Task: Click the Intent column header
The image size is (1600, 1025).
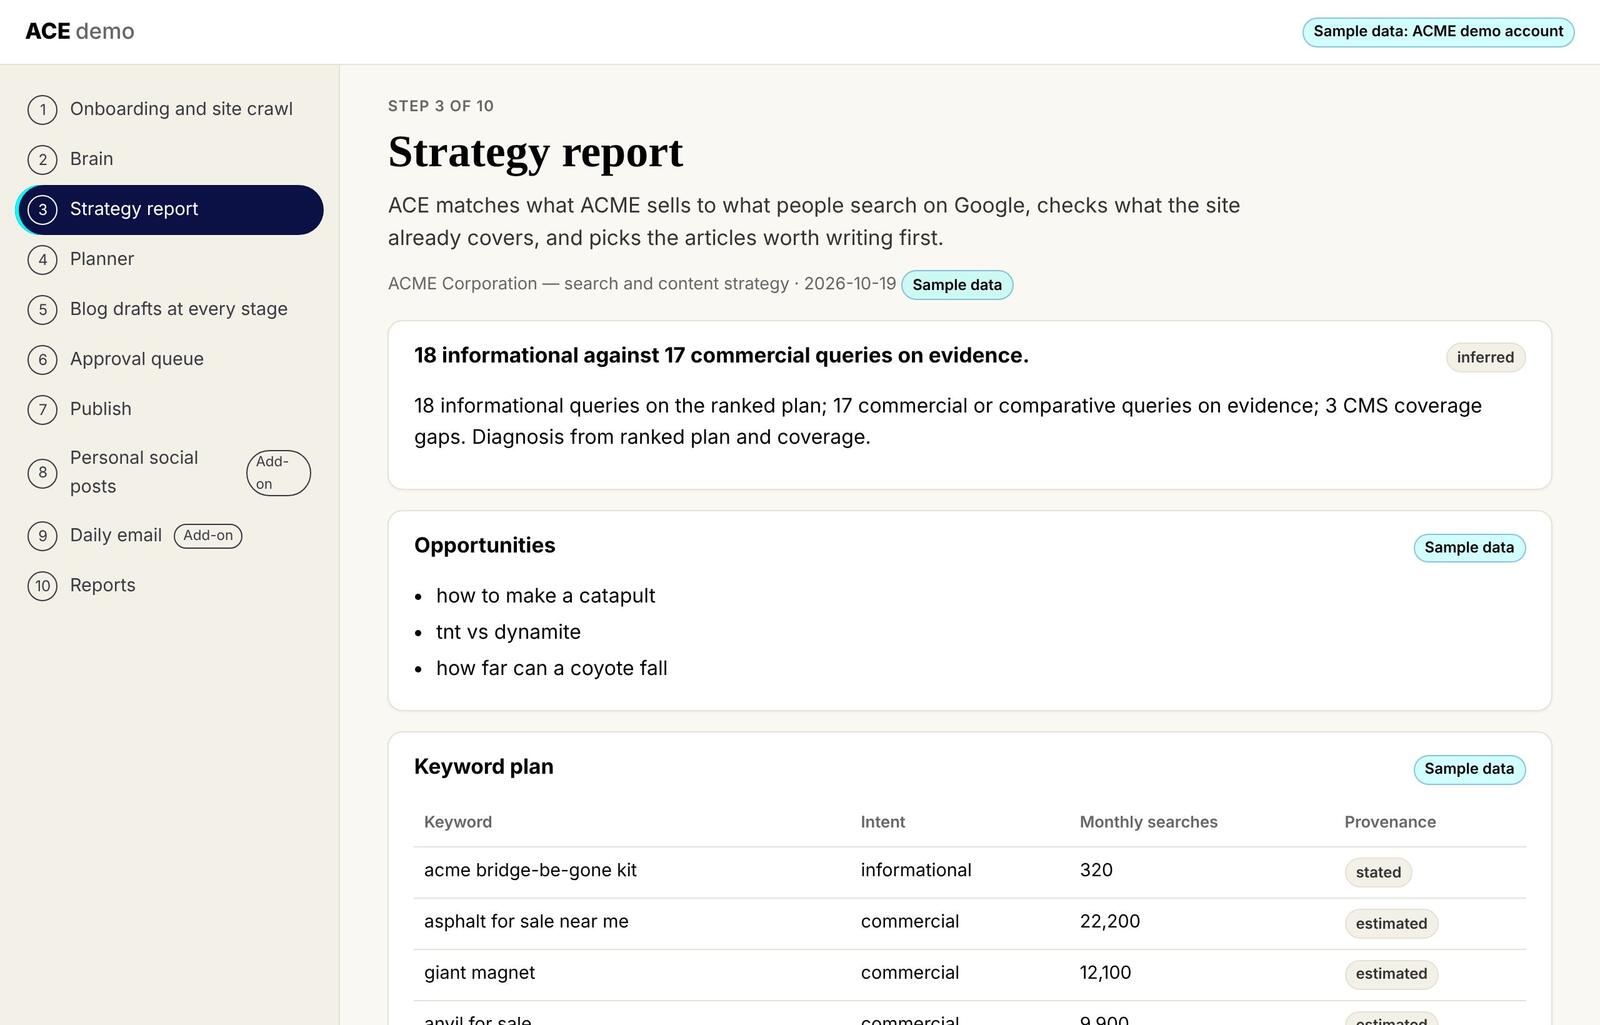Action: click(x=883, y=822)
